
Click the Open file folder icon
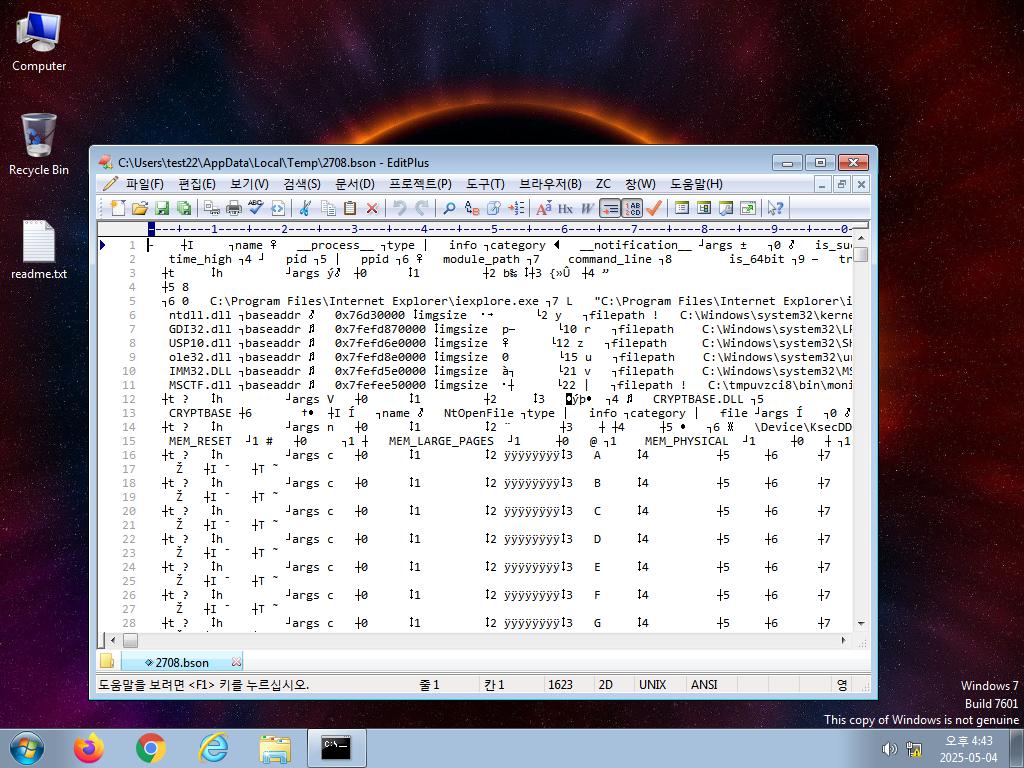tap(140, 208)
